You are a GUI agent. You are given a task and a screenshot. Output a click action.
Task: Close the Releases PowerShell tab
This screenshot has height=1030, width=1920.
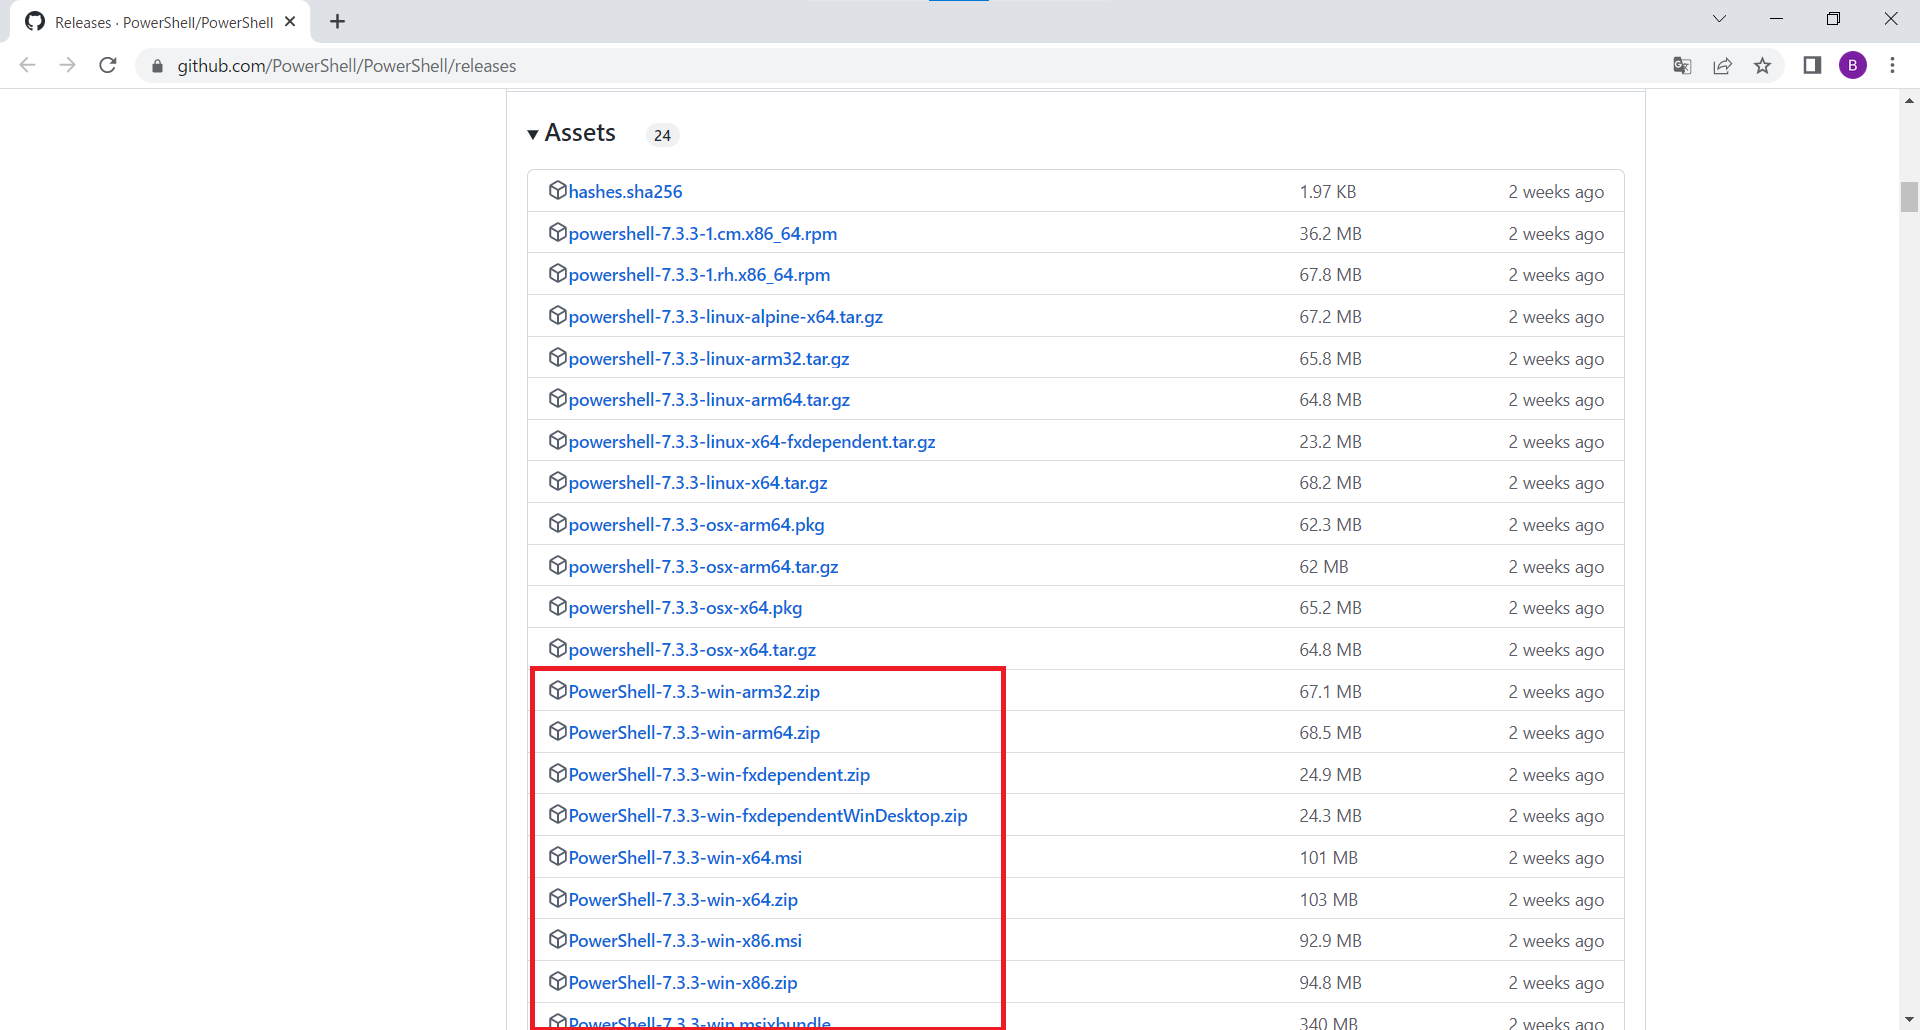click(x=290, y=21)
